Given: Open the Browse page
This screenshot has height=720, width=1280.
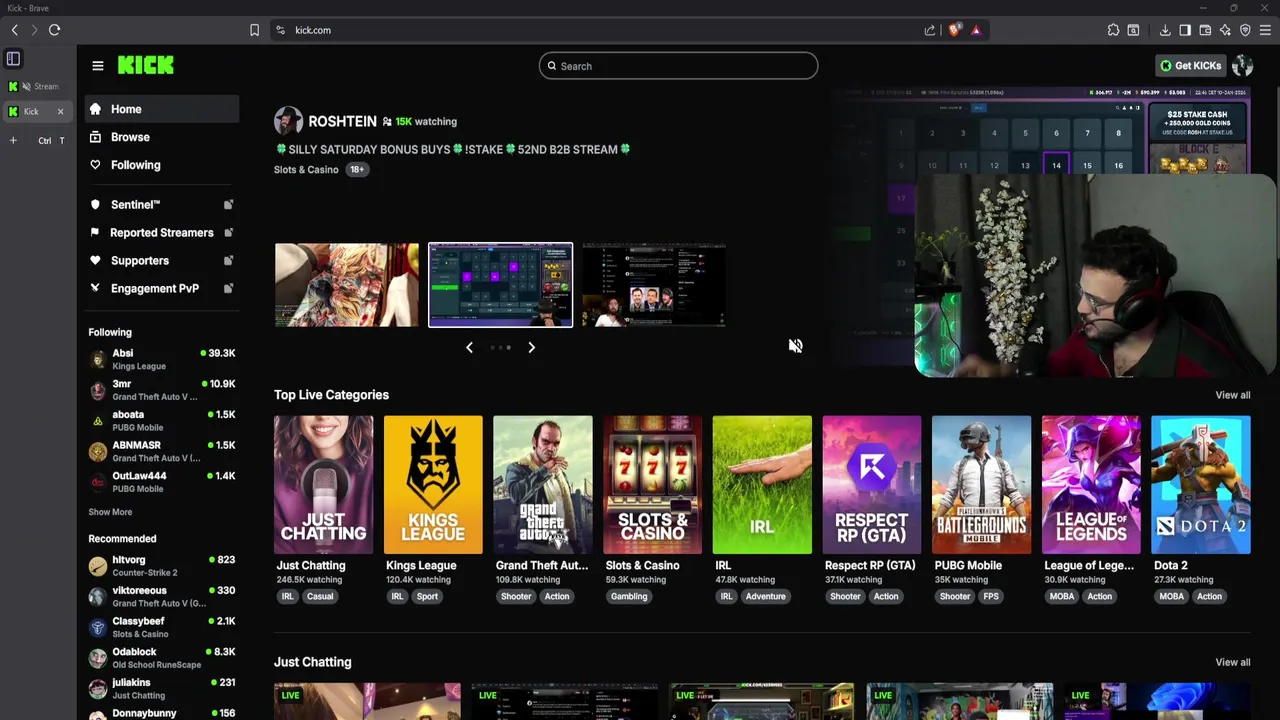Looking at the screenshot, I should [162, 137].
